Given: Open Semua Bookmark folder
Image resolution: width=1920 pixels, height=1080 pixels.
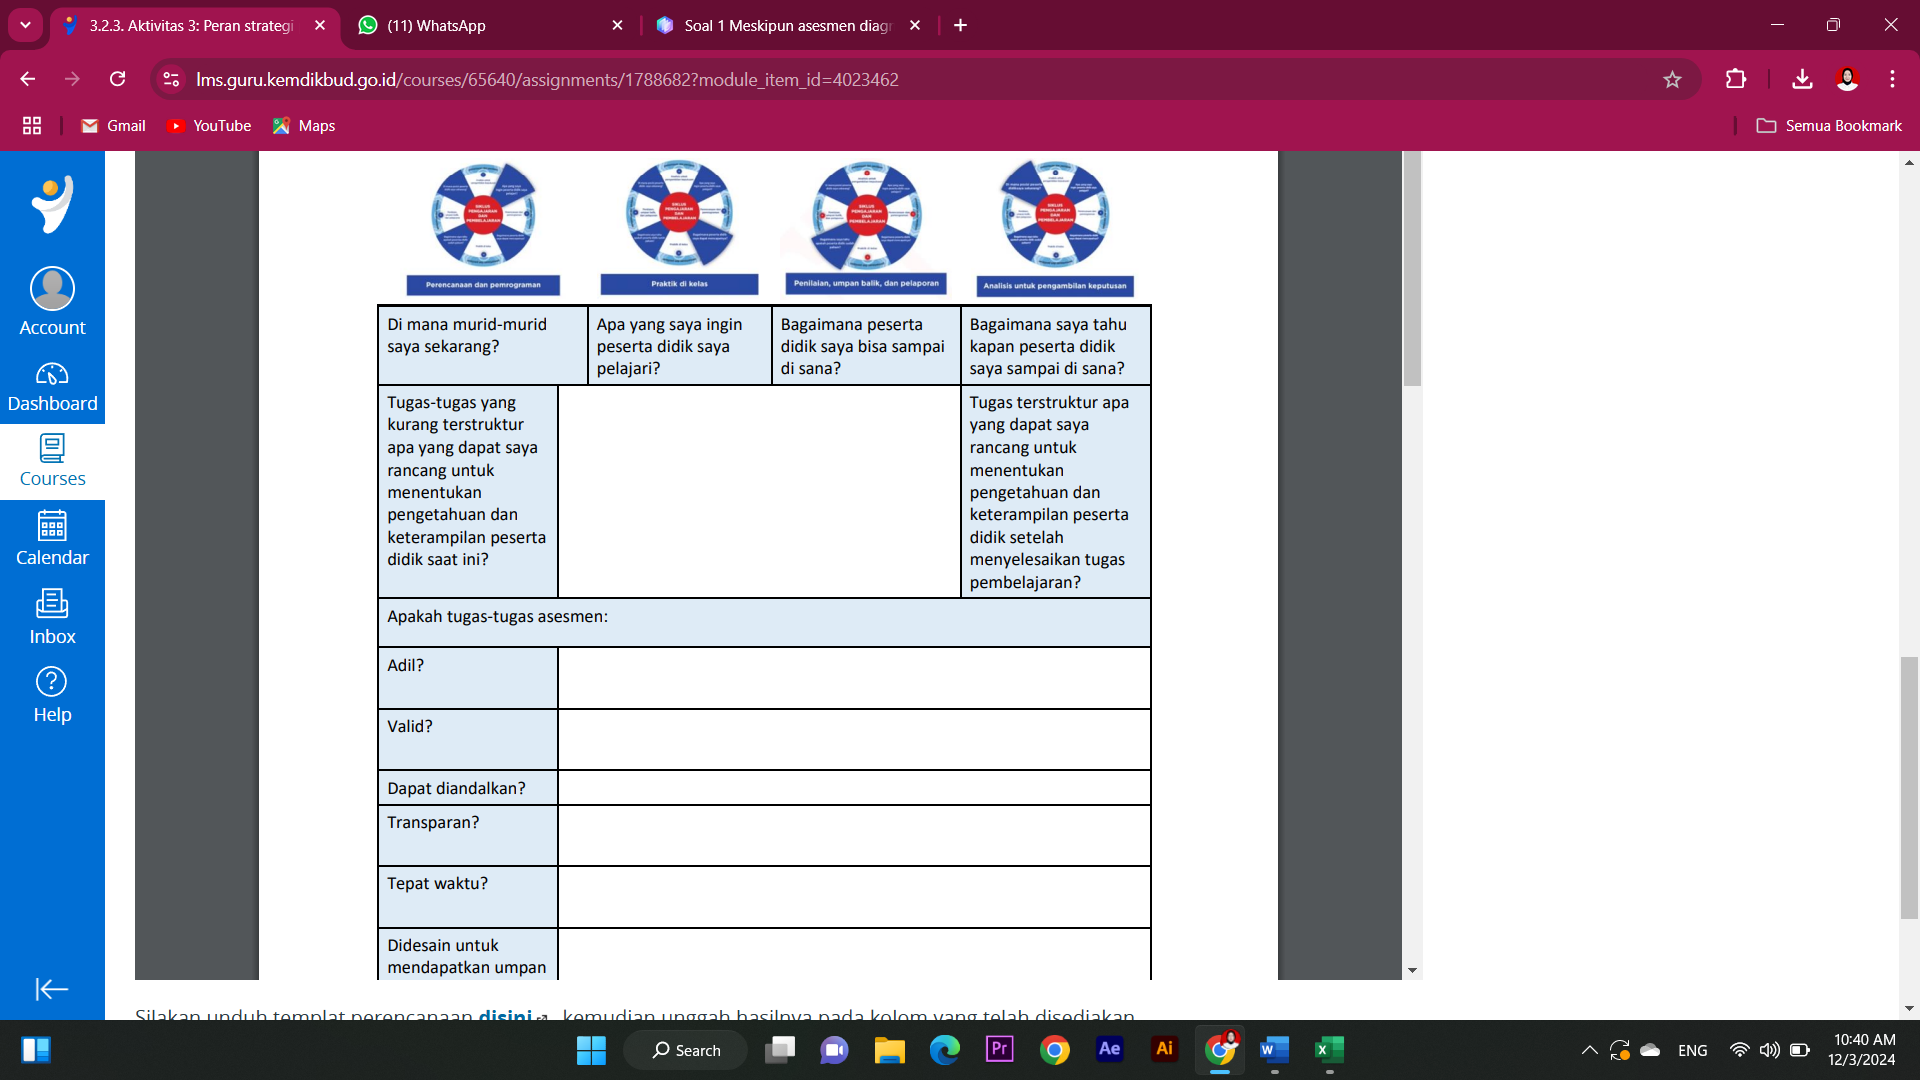Looking at the screenshot, I should (1829, 125).
